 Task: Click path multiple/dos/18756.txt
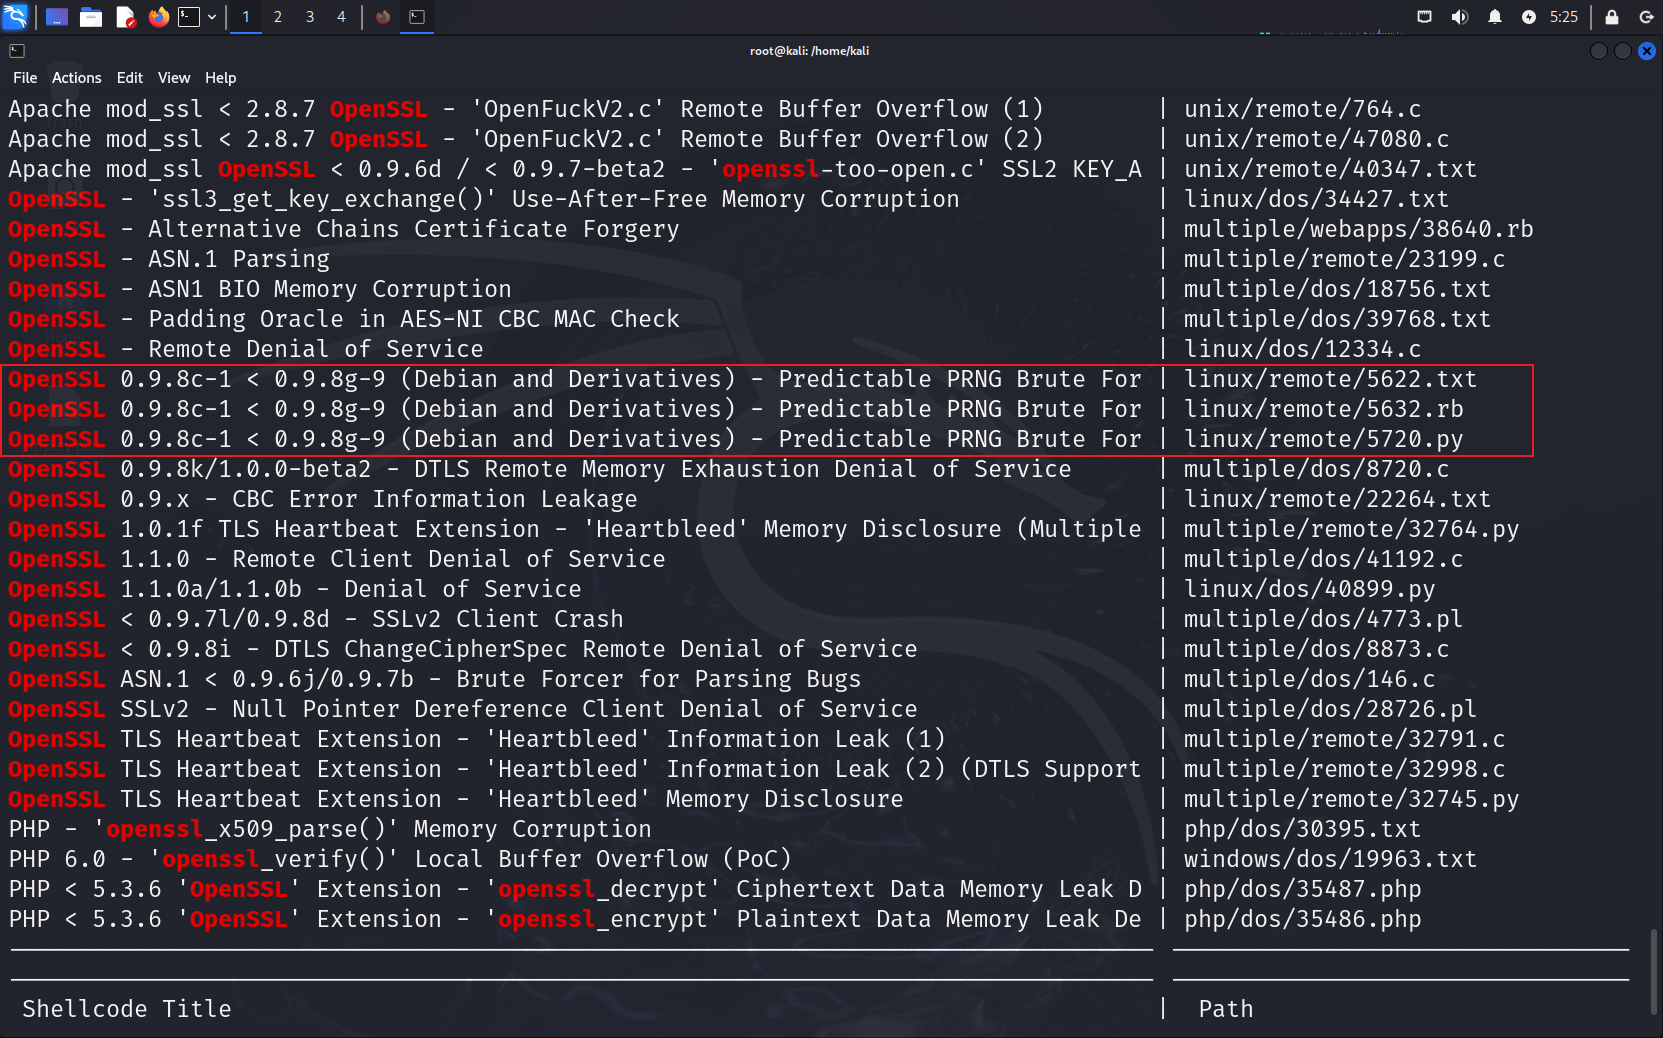tap(1338, 289)
